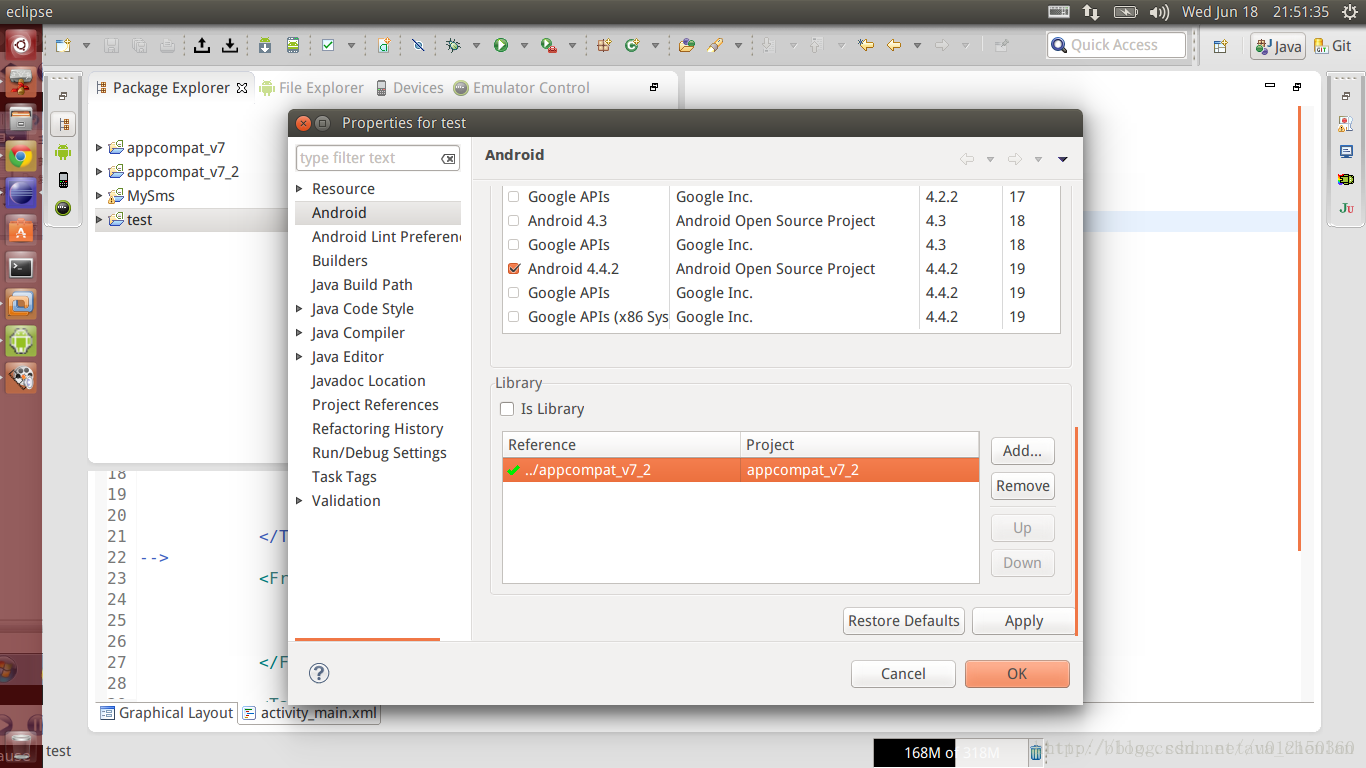This screenshot has width=1366, height=768.
Task: Open Terminal from the Ubuntu launcher
Action: tap(21, 267)
